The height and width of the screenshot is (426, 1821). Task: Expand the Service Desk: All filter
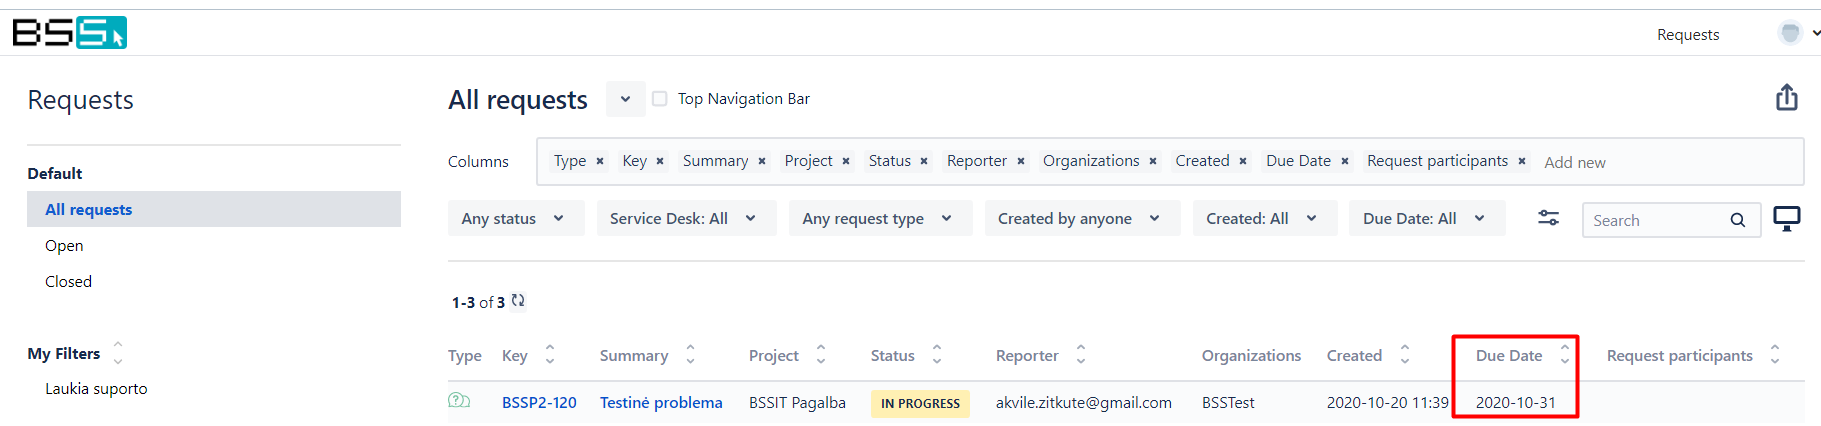coord(684,218)
